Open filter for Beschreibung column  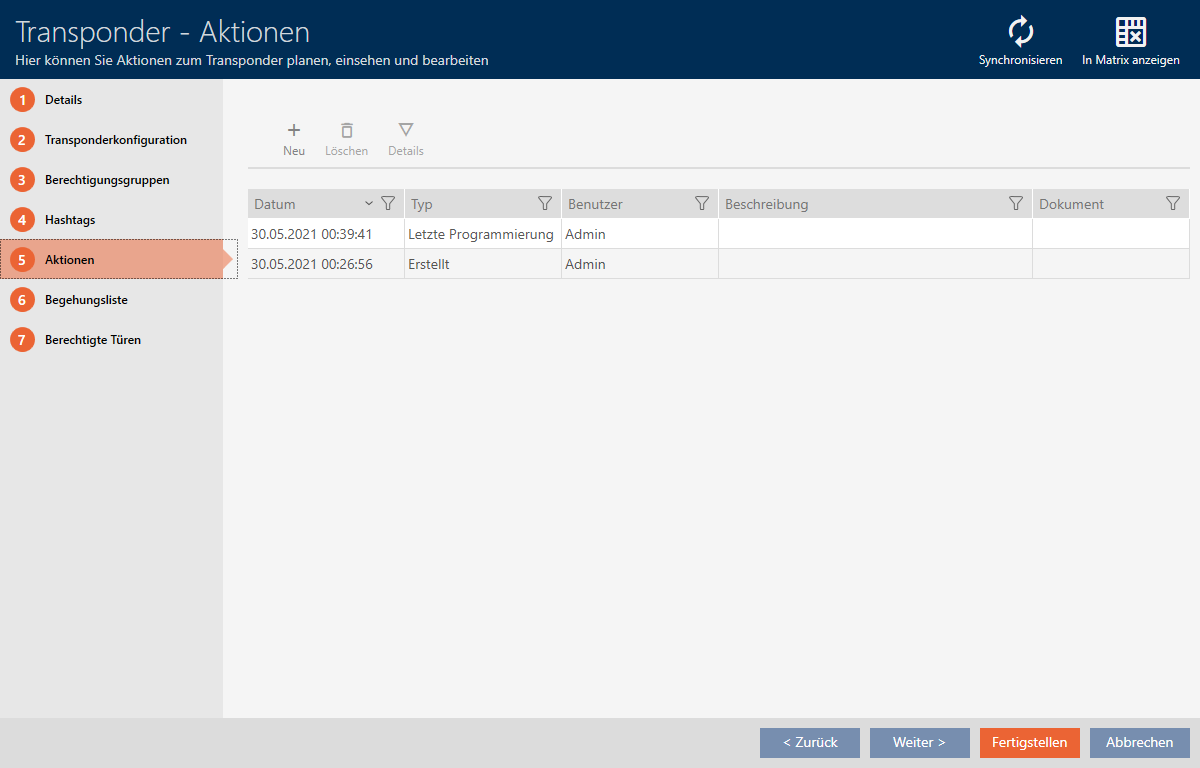point(1016,204)
